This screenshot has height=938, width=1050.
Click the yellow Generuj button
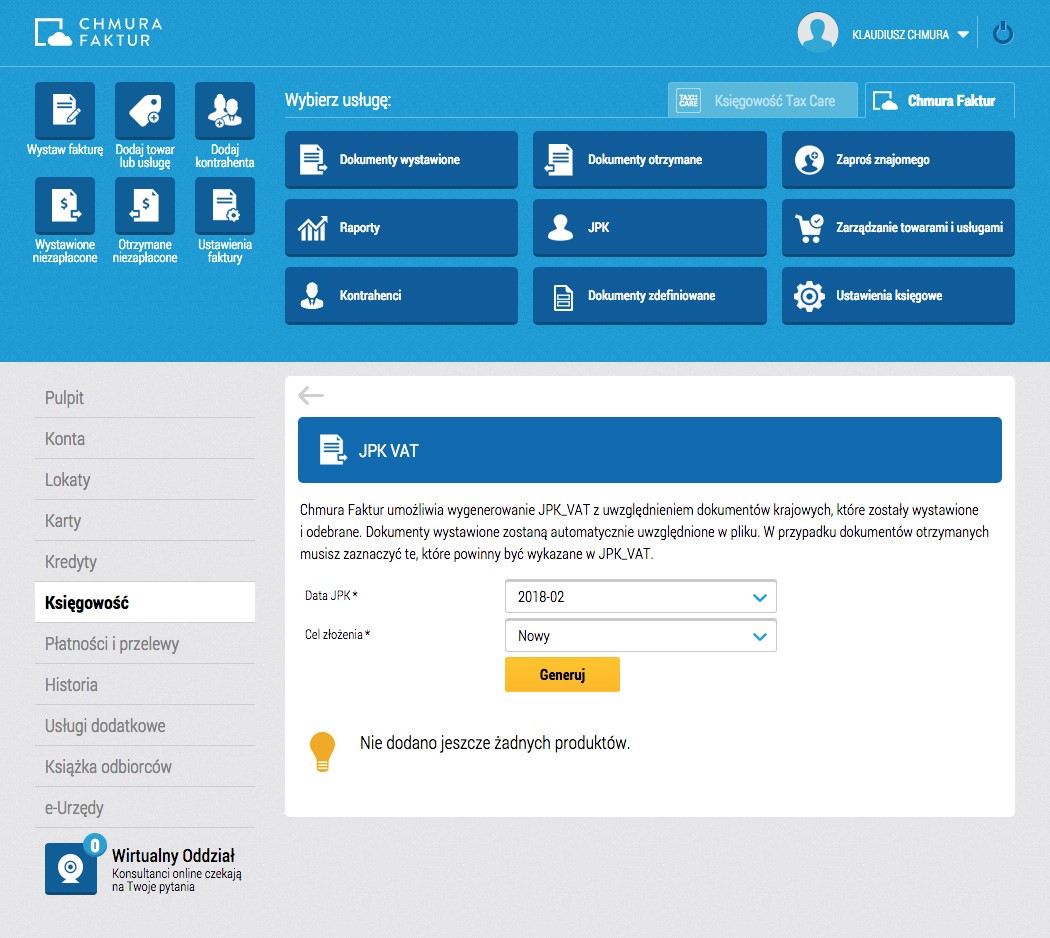pos(562,674)
